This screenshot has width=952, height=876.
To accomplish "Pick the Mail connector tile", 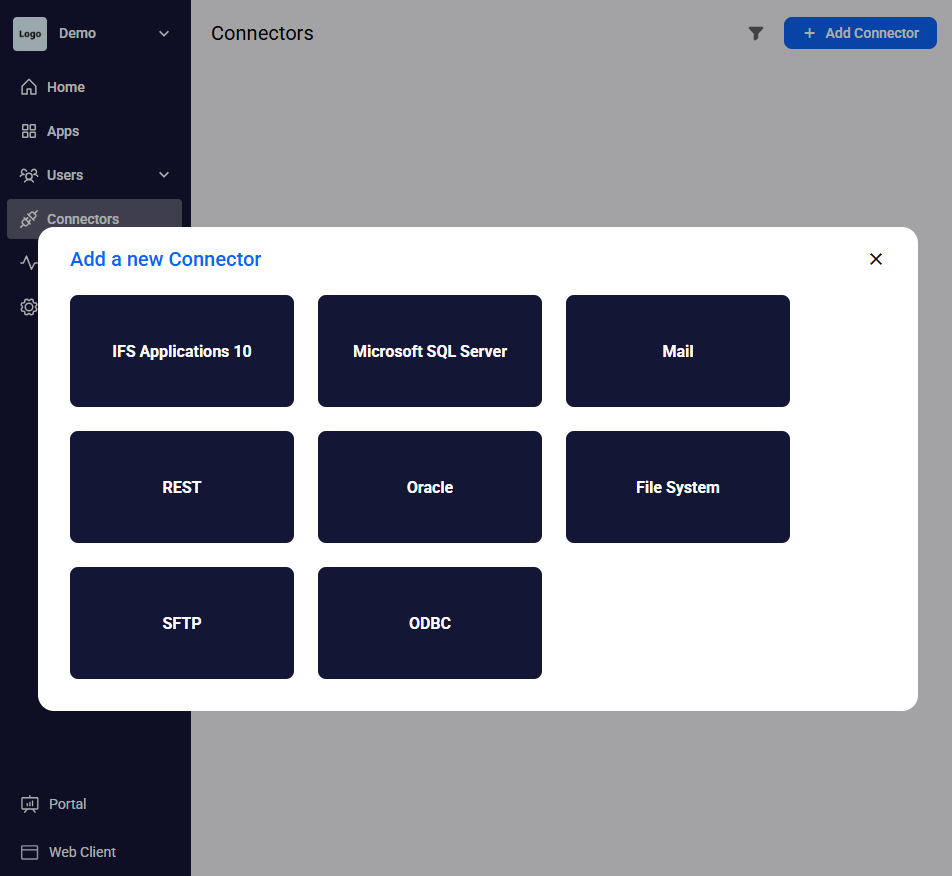I will (678, 351).
